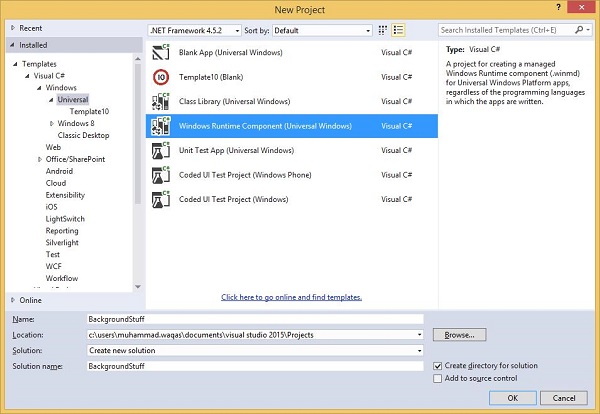Viewport: 600px width, 414px height.
Task: Pick the Class Library template icon
Action: [x=161, y=101]
